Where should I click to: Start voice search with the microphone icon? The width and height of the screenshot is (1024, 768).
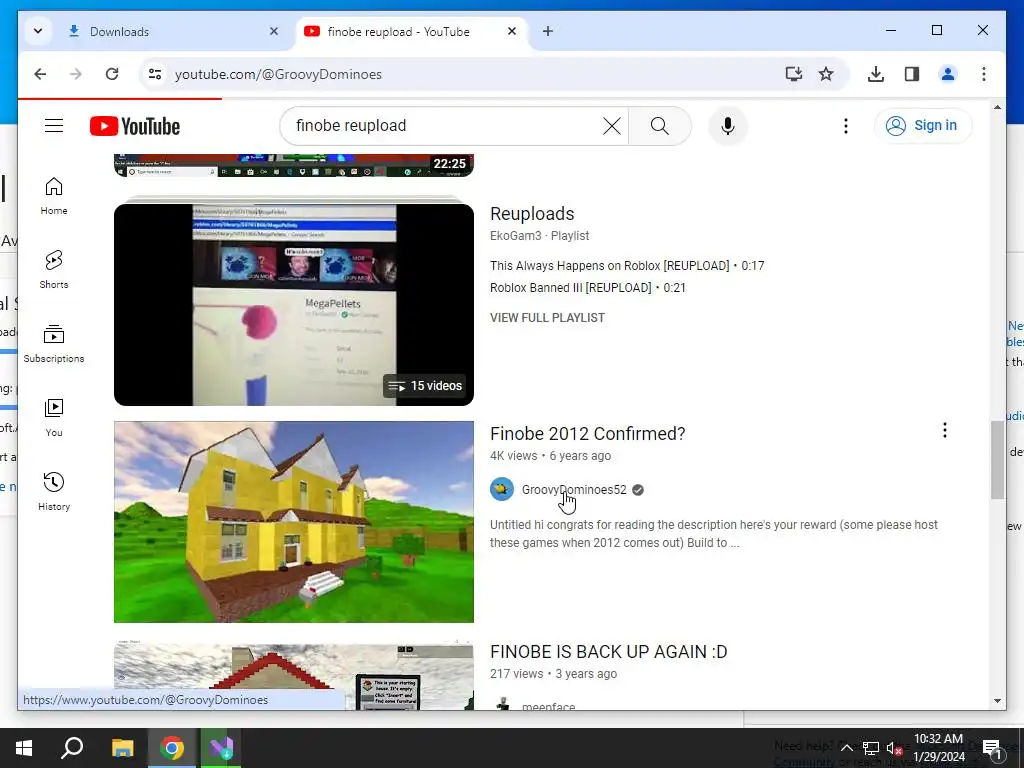pos(728,125)
